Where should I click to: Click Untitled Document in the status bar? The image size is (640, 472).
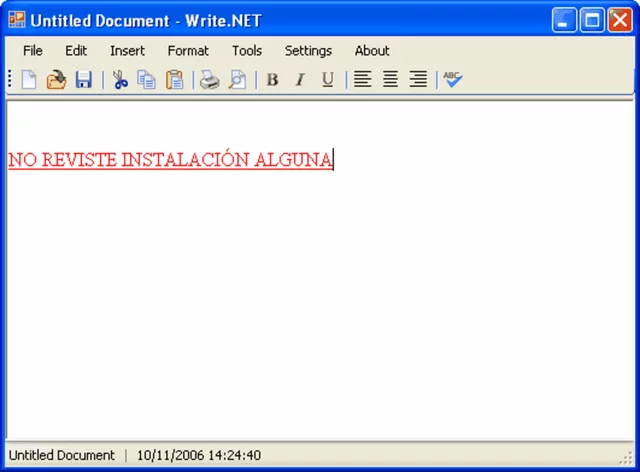coord(62,455)
